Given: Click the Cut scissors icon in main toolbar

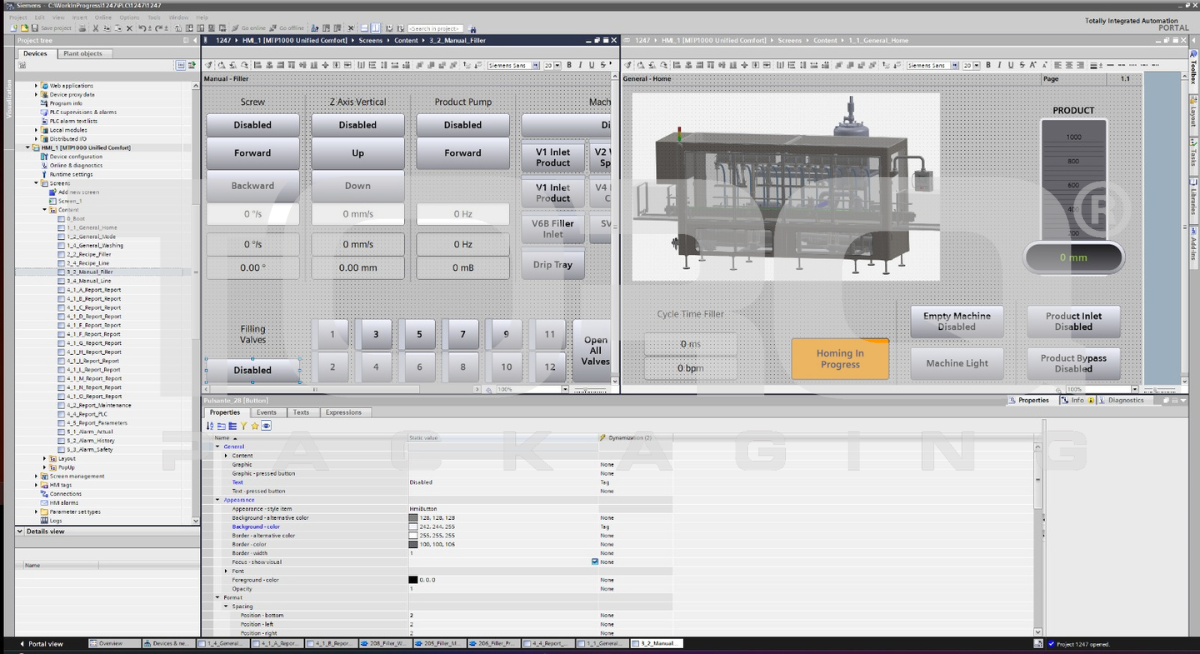Looking at the screenshot, I should 95,28.
